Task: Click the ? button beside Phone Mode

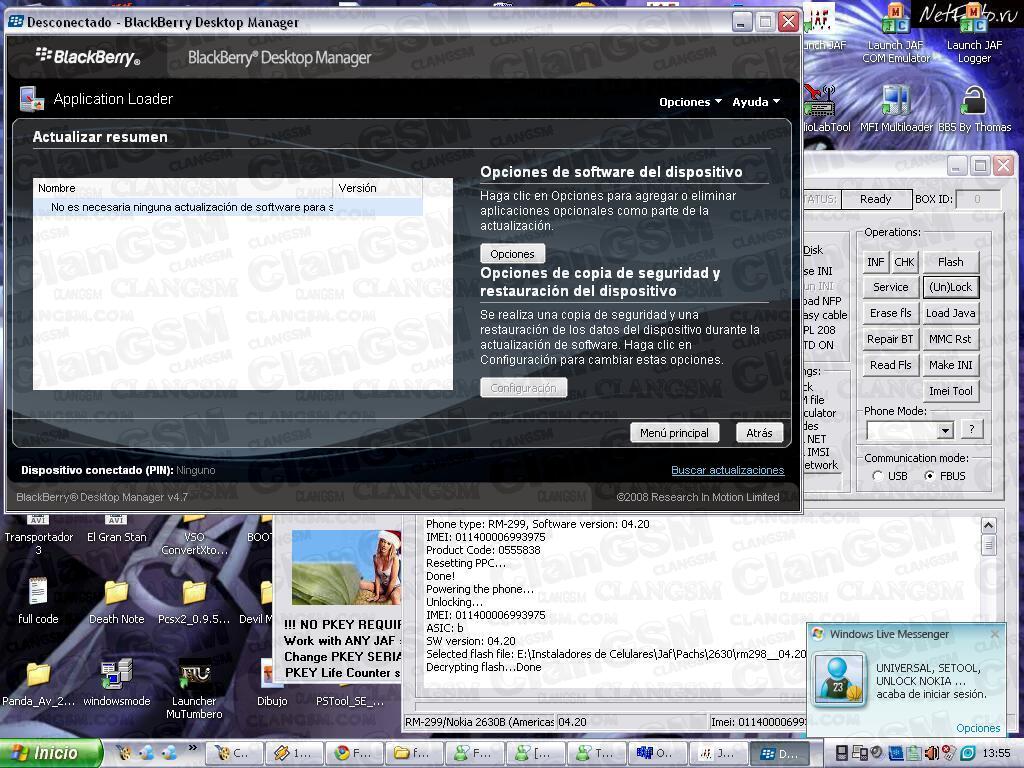Action: [x=972, y=430]
